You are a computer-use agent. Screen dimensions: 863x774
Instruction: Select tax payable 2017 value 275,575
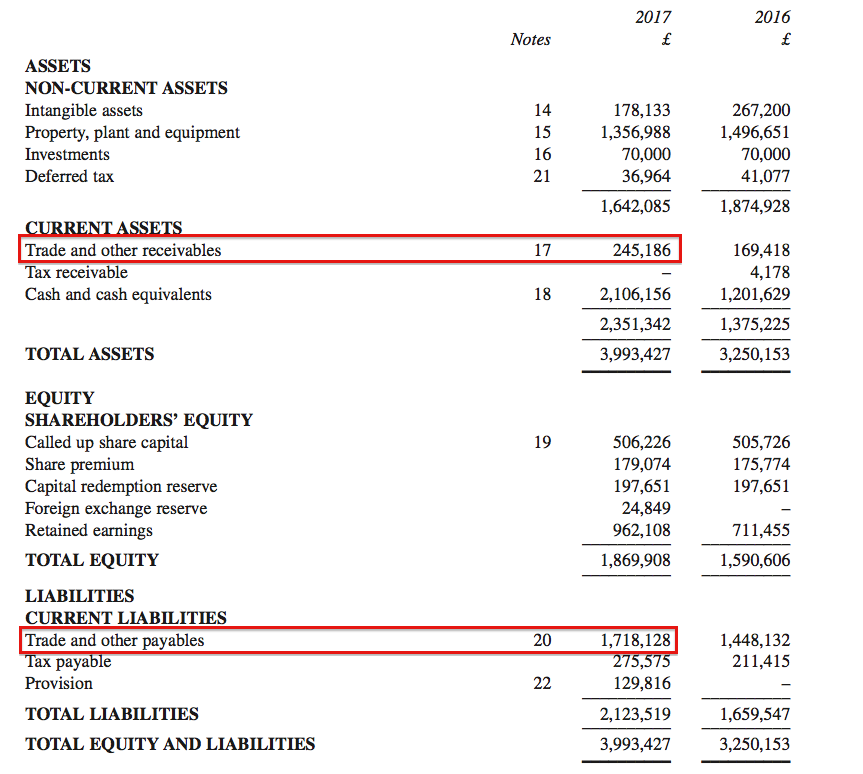point(642,661)
